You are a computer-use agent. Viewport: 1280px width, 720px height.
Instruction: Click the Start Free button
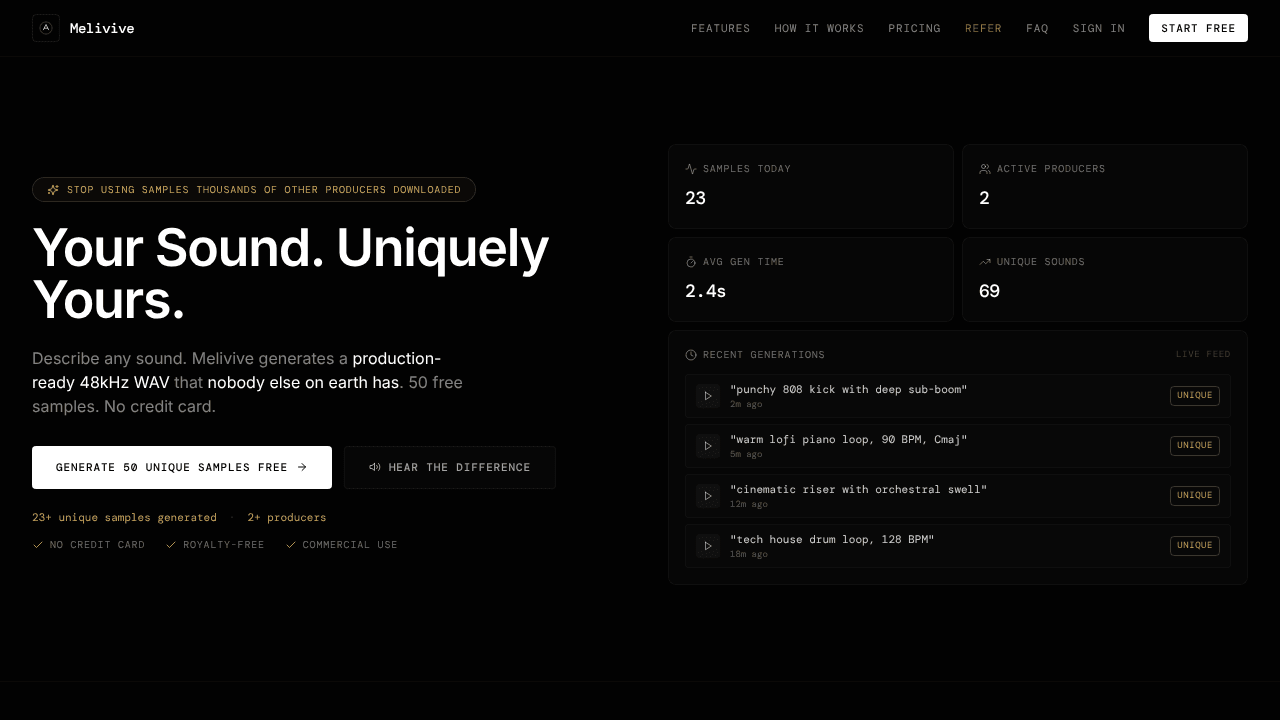[1198, 28]
